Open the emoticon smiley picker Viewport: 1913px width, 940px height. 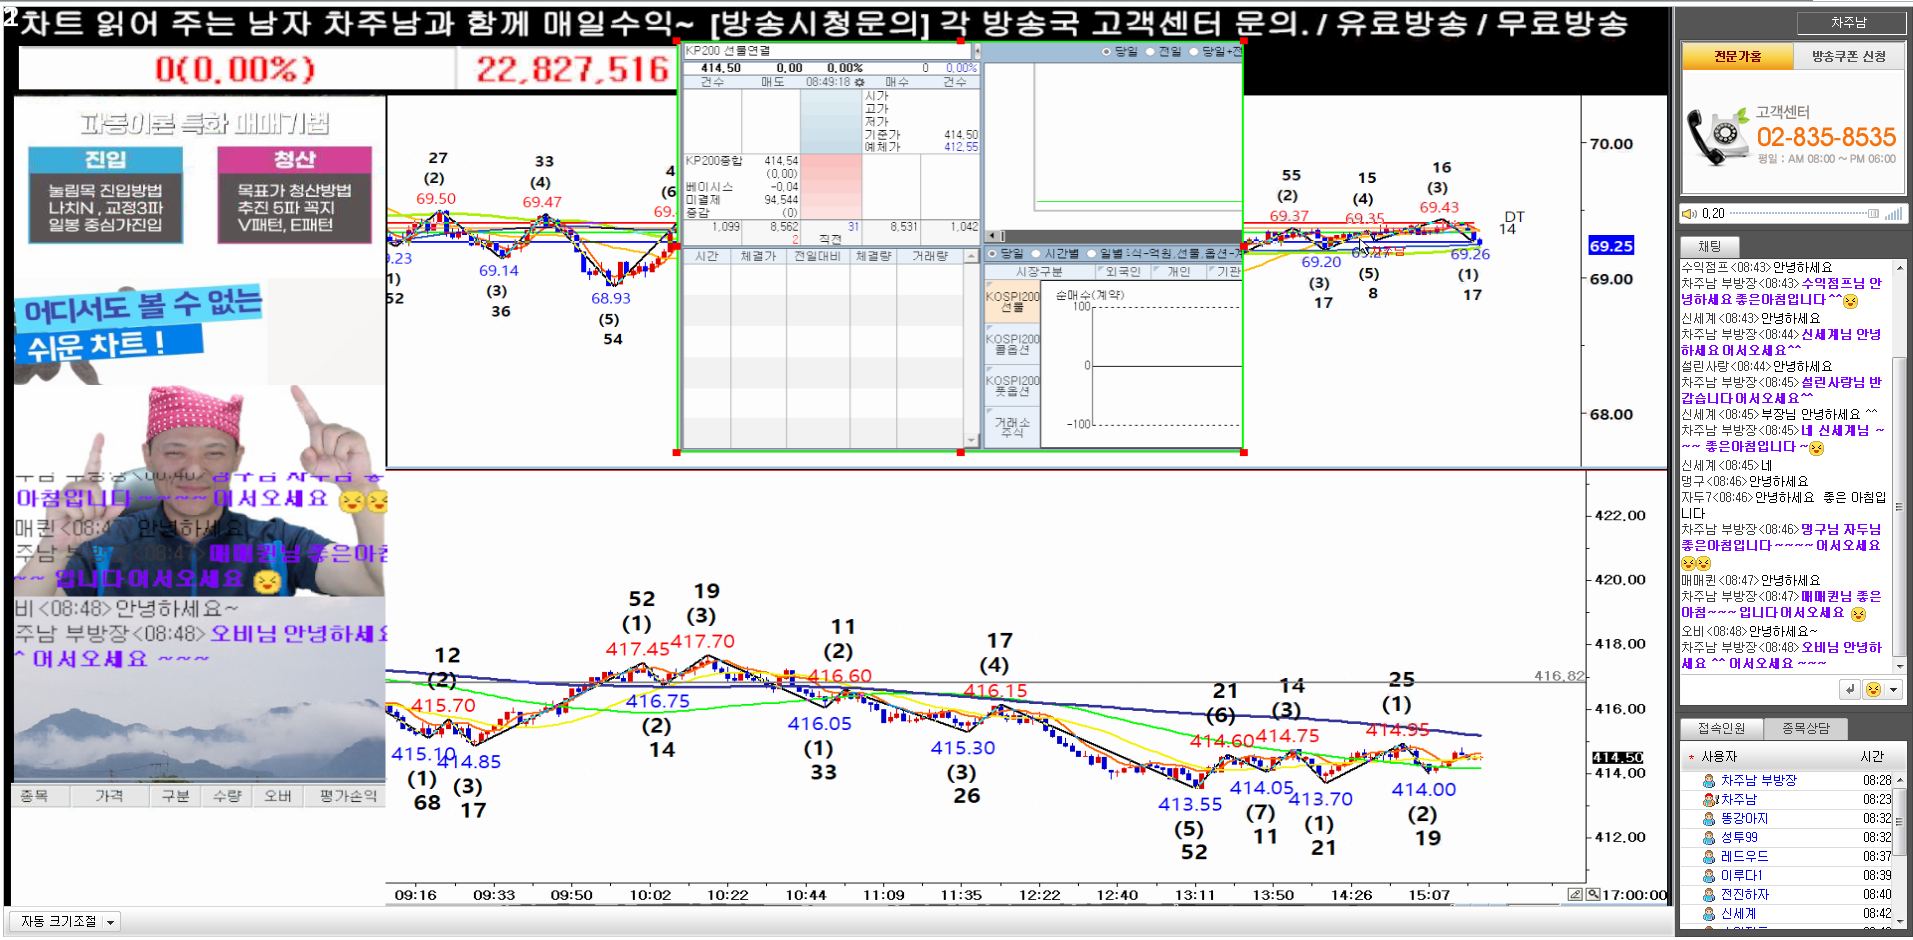[x=1873, y=689]
